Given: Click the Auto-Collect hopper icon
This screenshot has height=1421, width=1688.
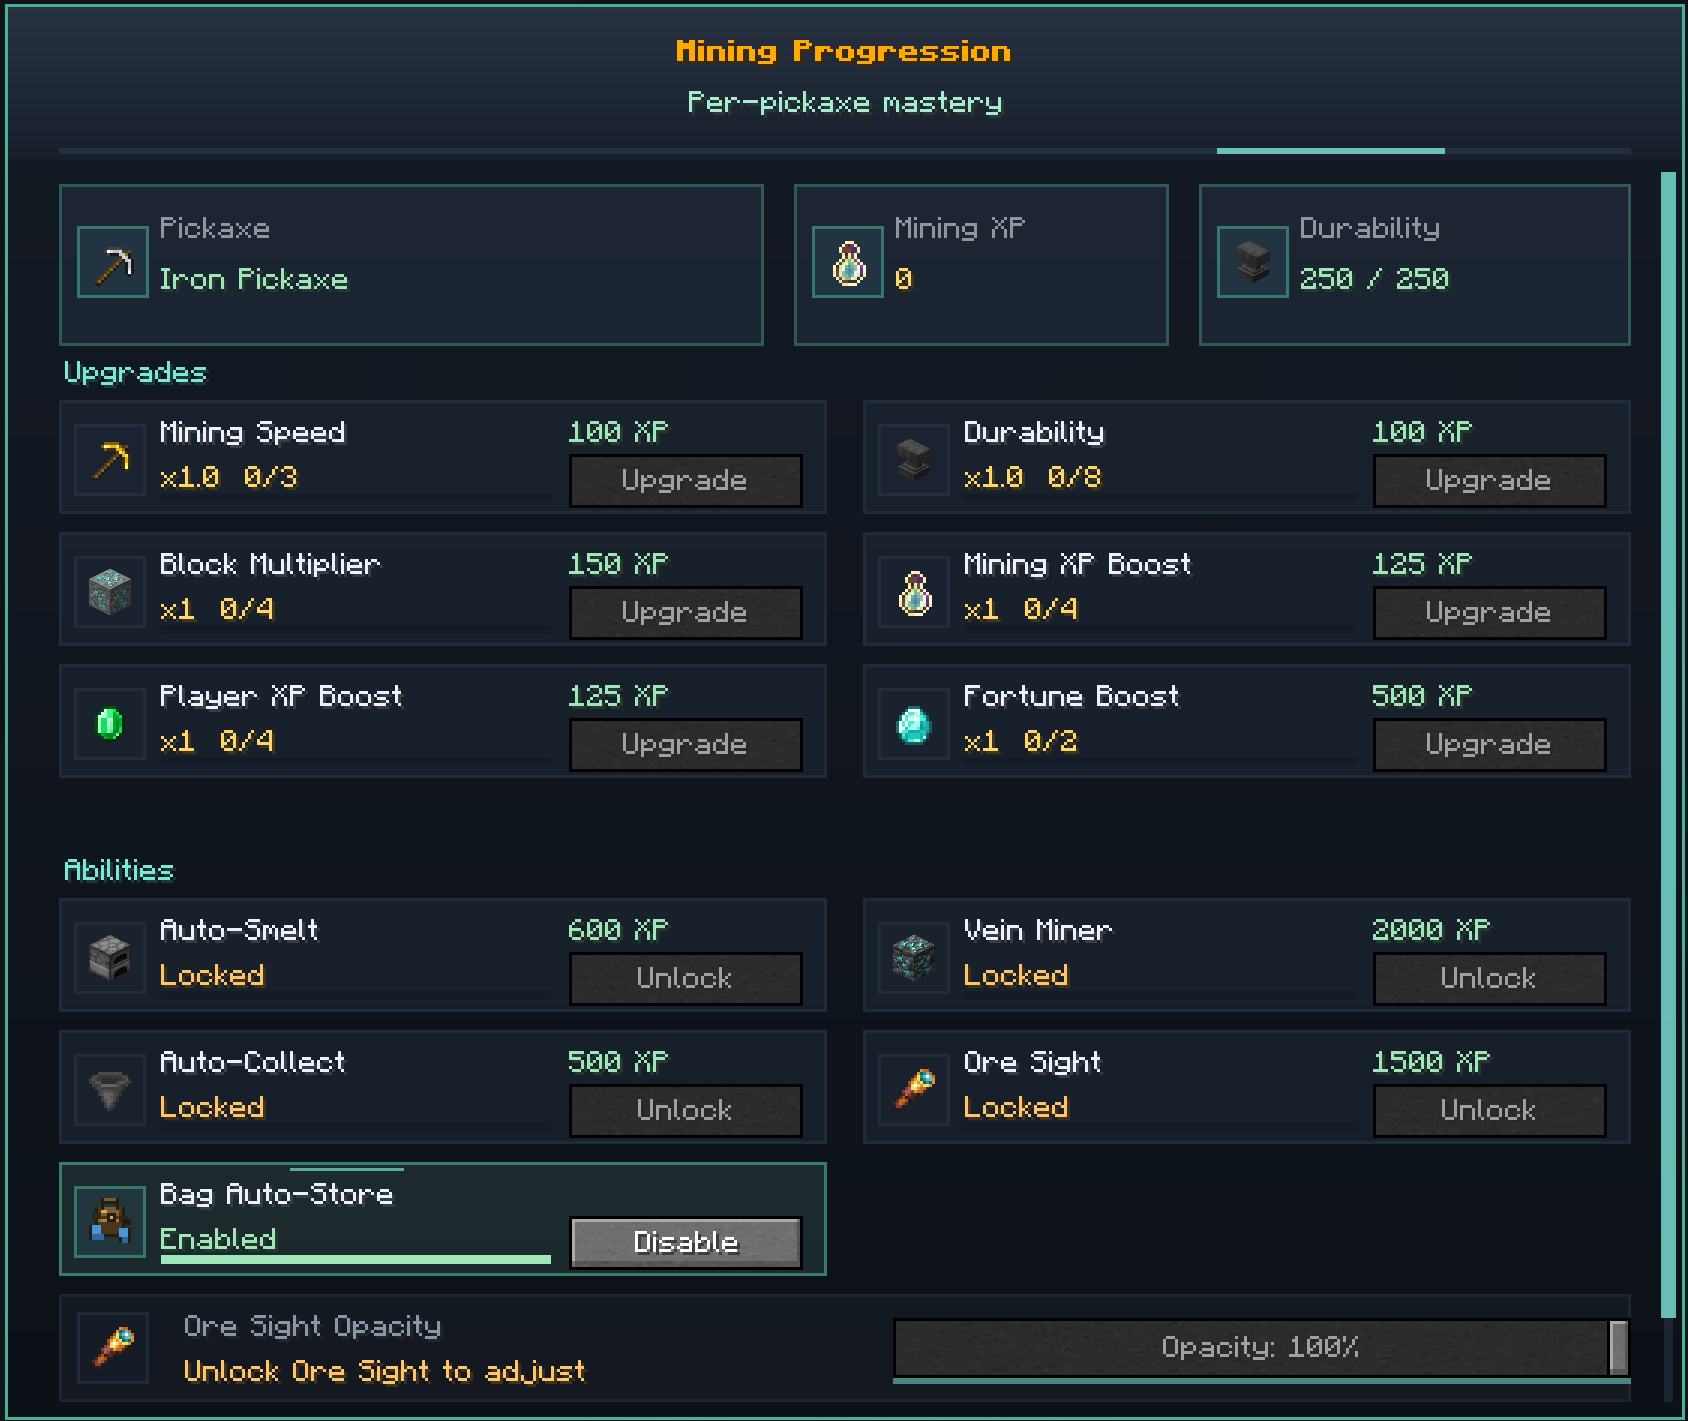Looking at the screenshot, I should click(x=110, y=1088).
